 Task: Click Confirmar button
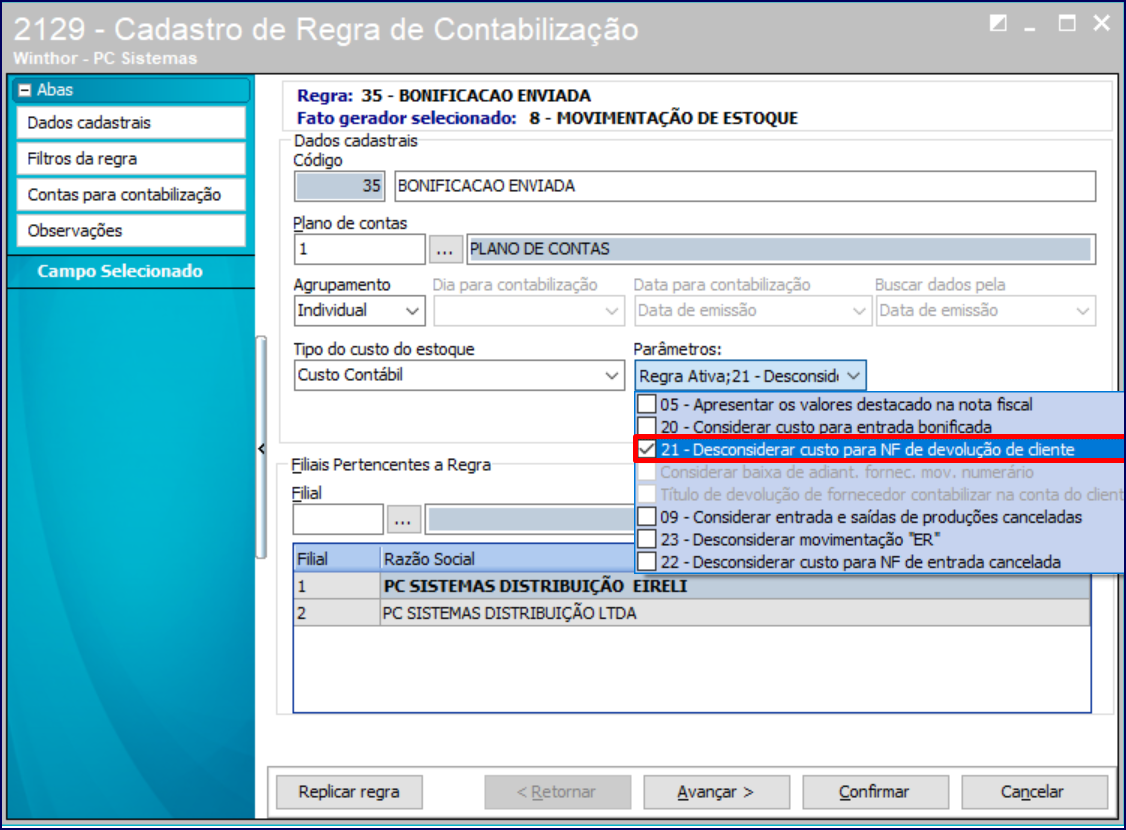875,792
